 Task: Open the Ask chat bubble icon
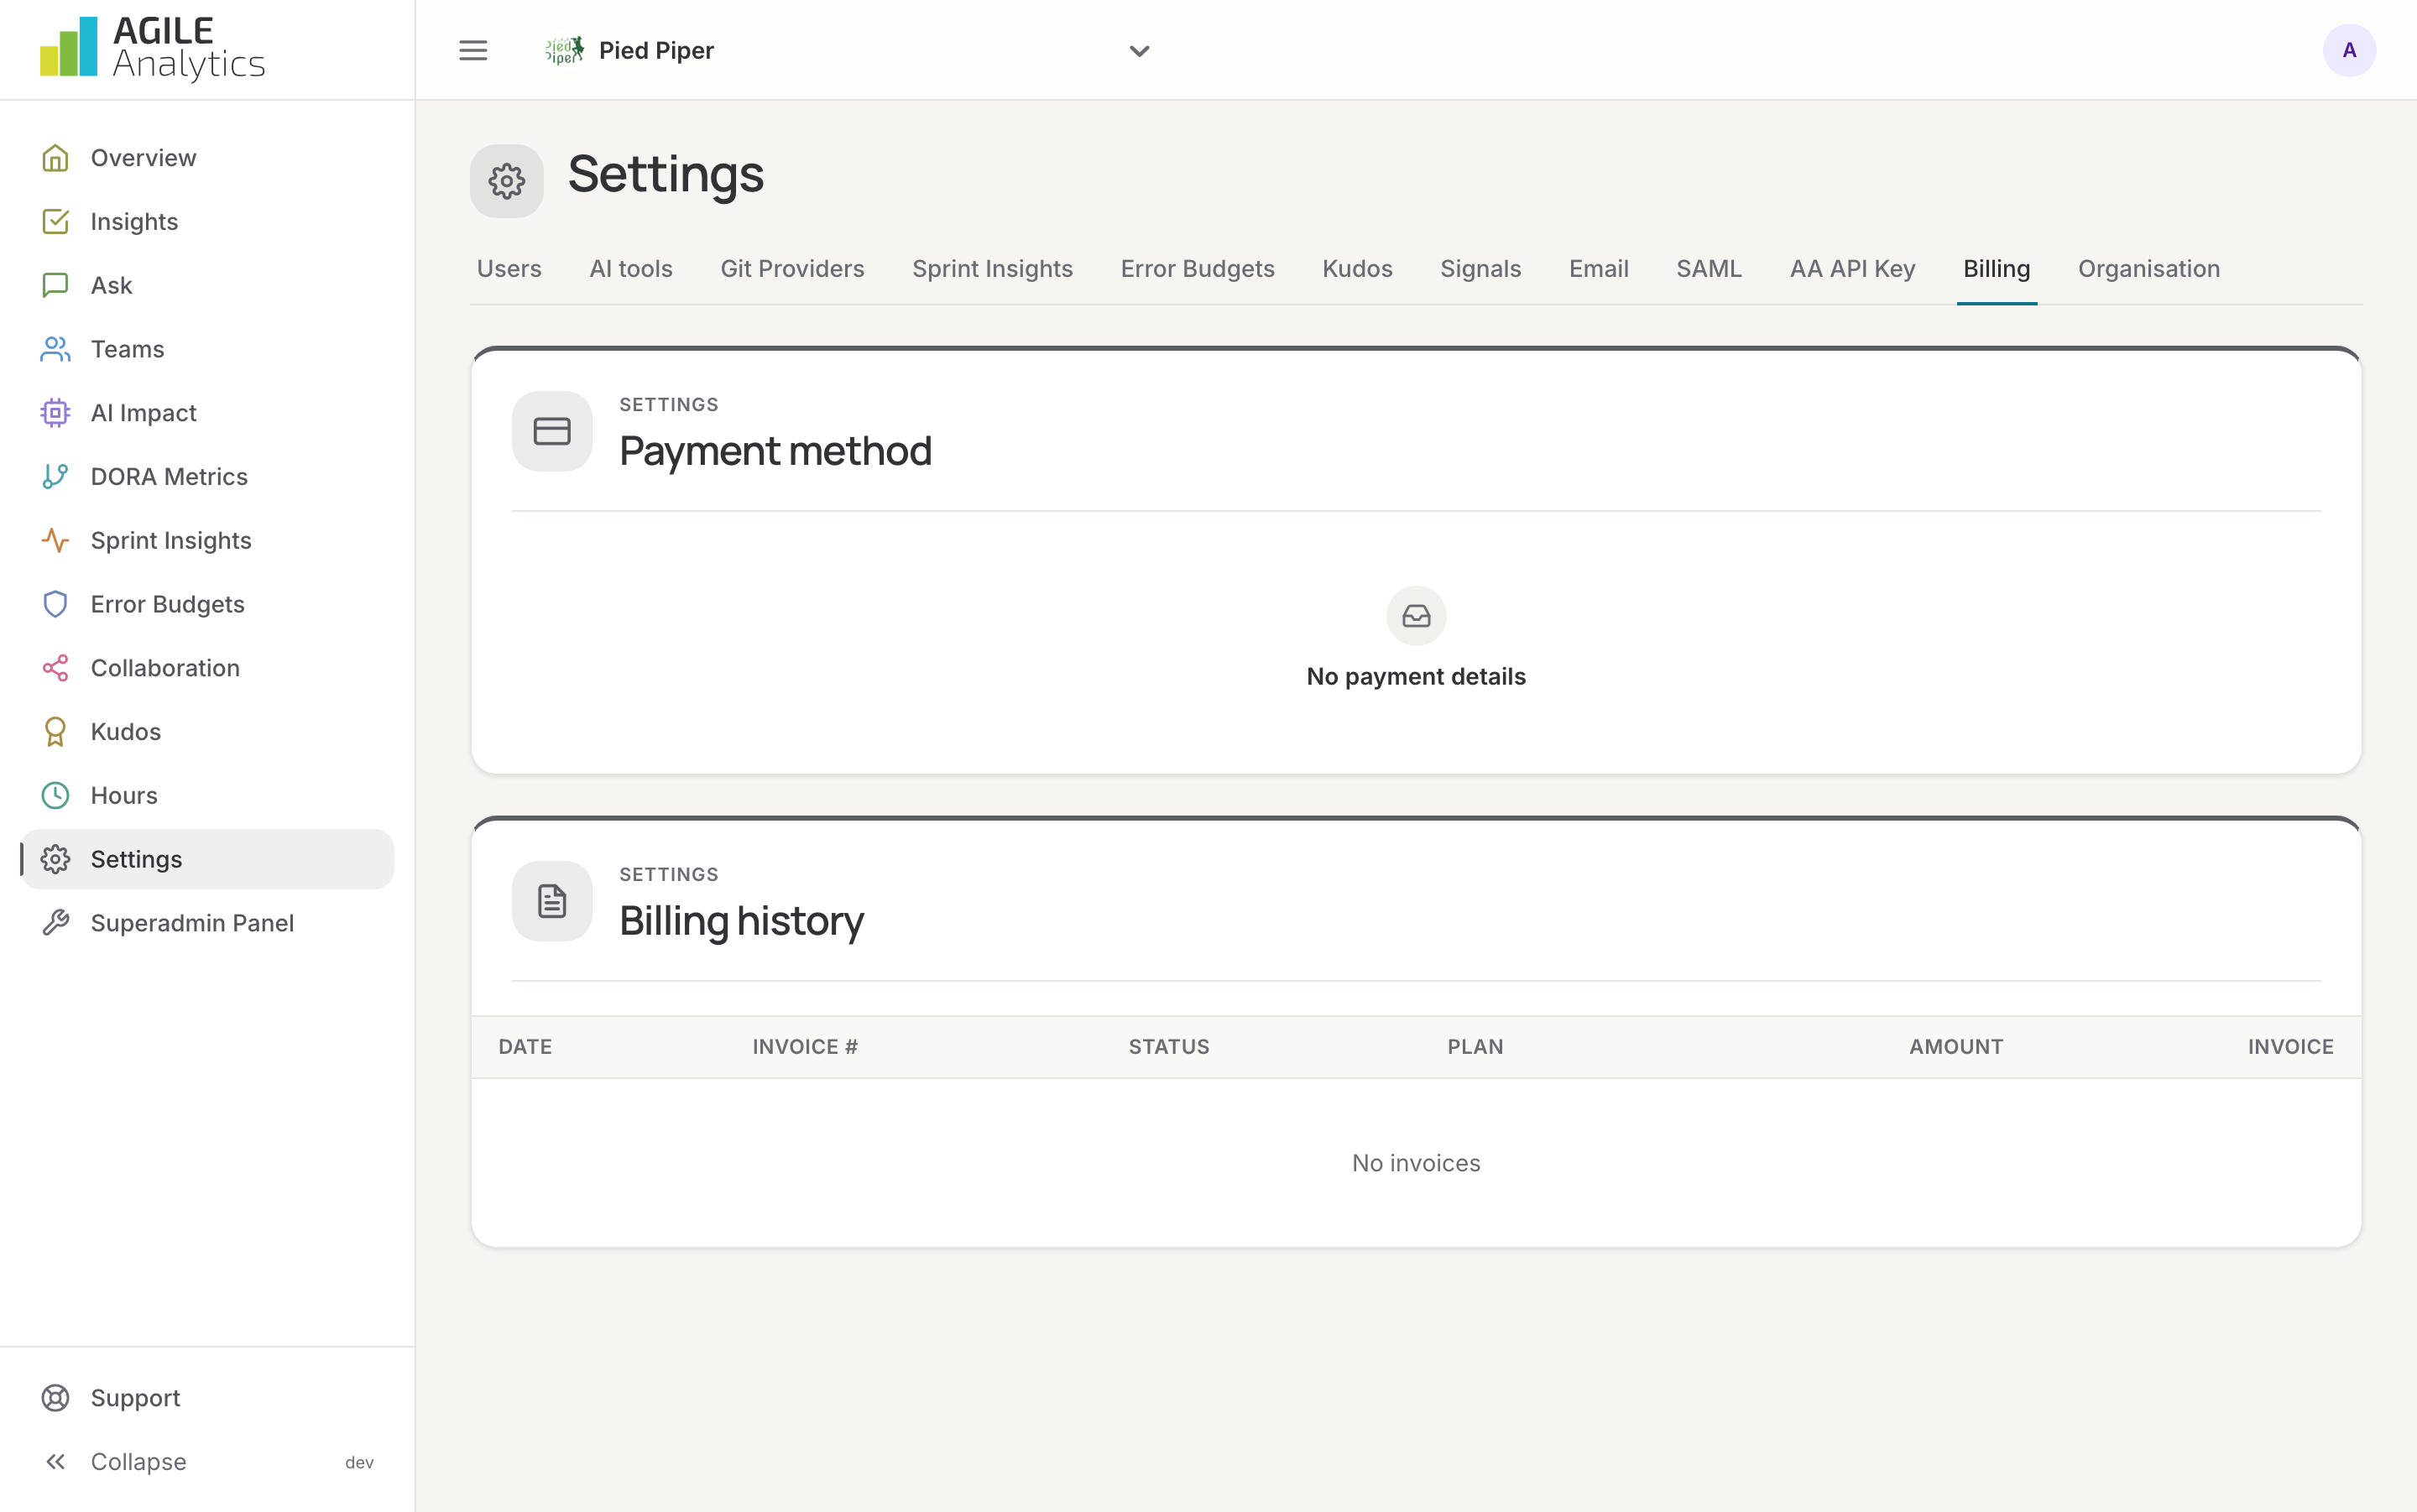[55, 285]
